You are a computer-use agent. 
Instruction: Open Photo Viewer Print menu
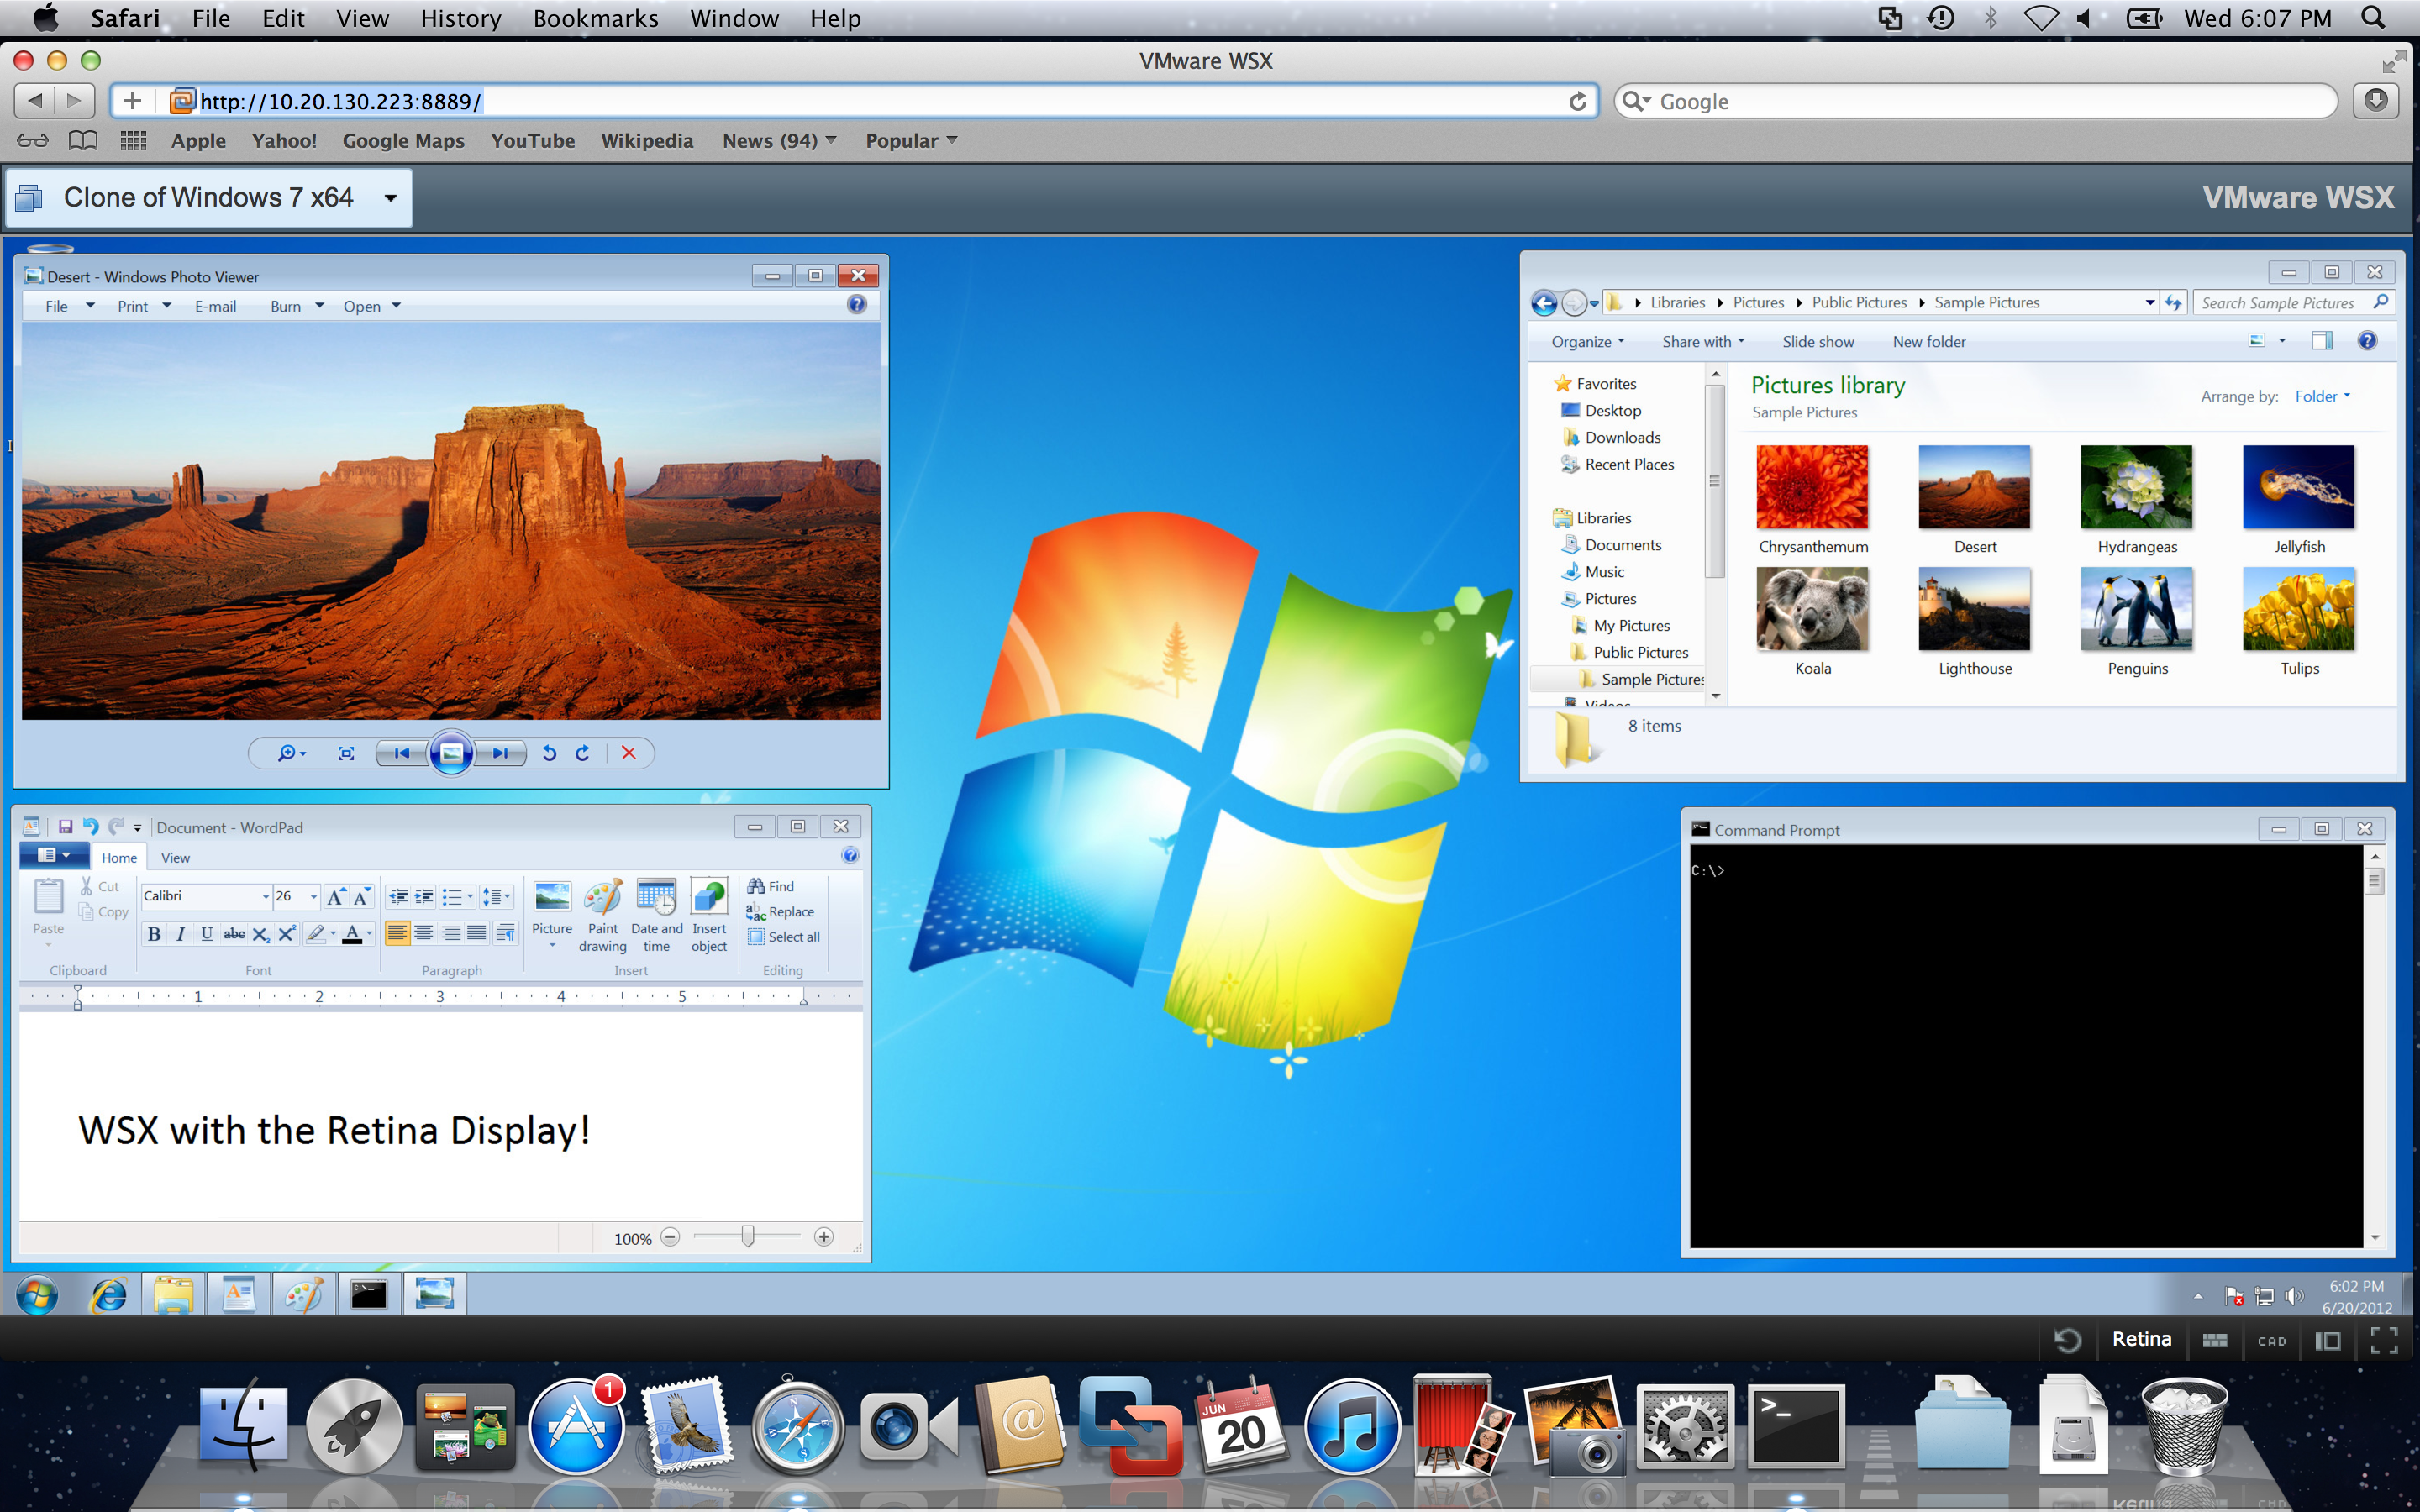tap(144, 306)
